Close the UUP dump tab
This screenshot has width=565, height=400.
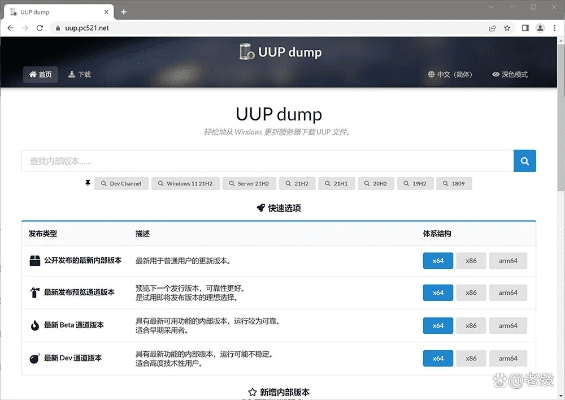coord(106,12)
